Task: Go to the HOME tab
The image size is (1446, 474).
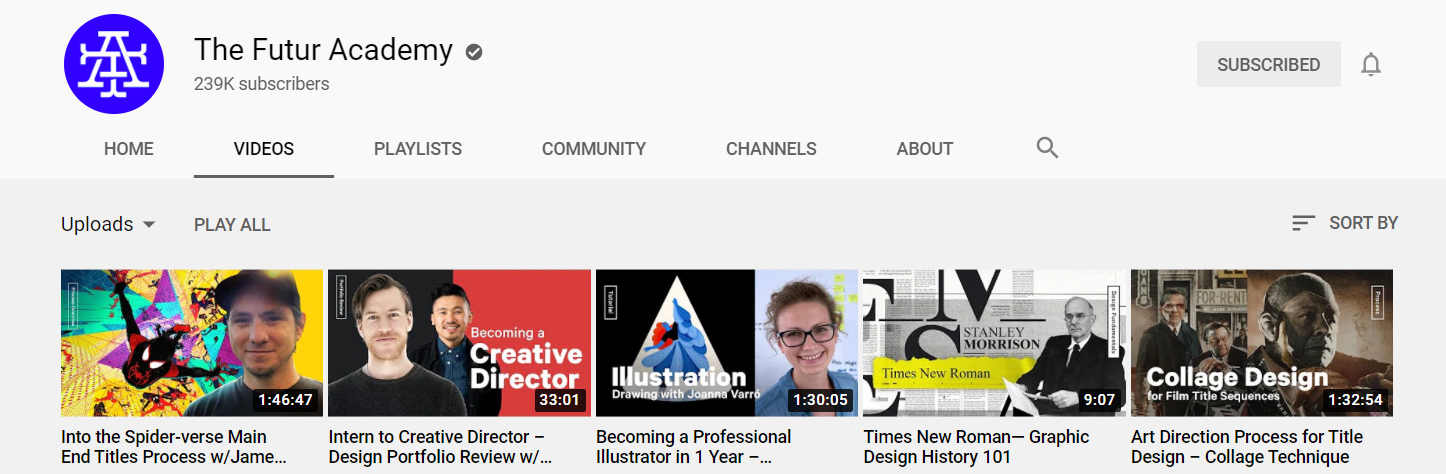Action: [x=129, y=149]
